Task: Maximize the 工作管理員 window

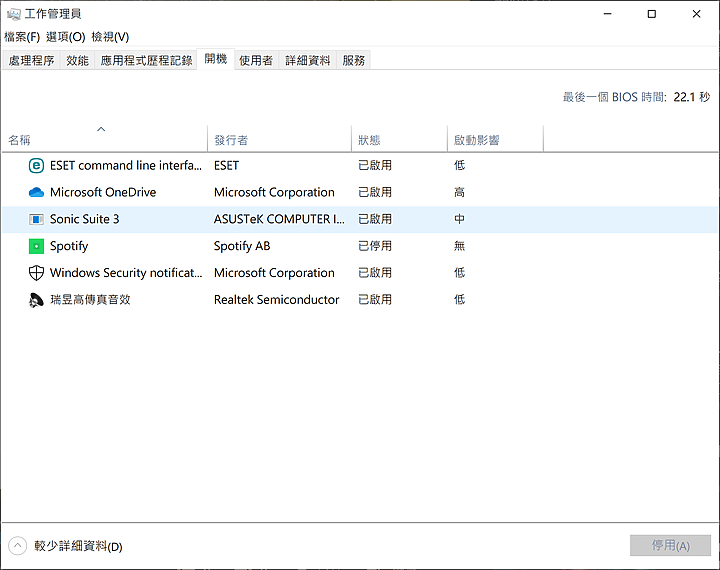Action: coord(652,14)
